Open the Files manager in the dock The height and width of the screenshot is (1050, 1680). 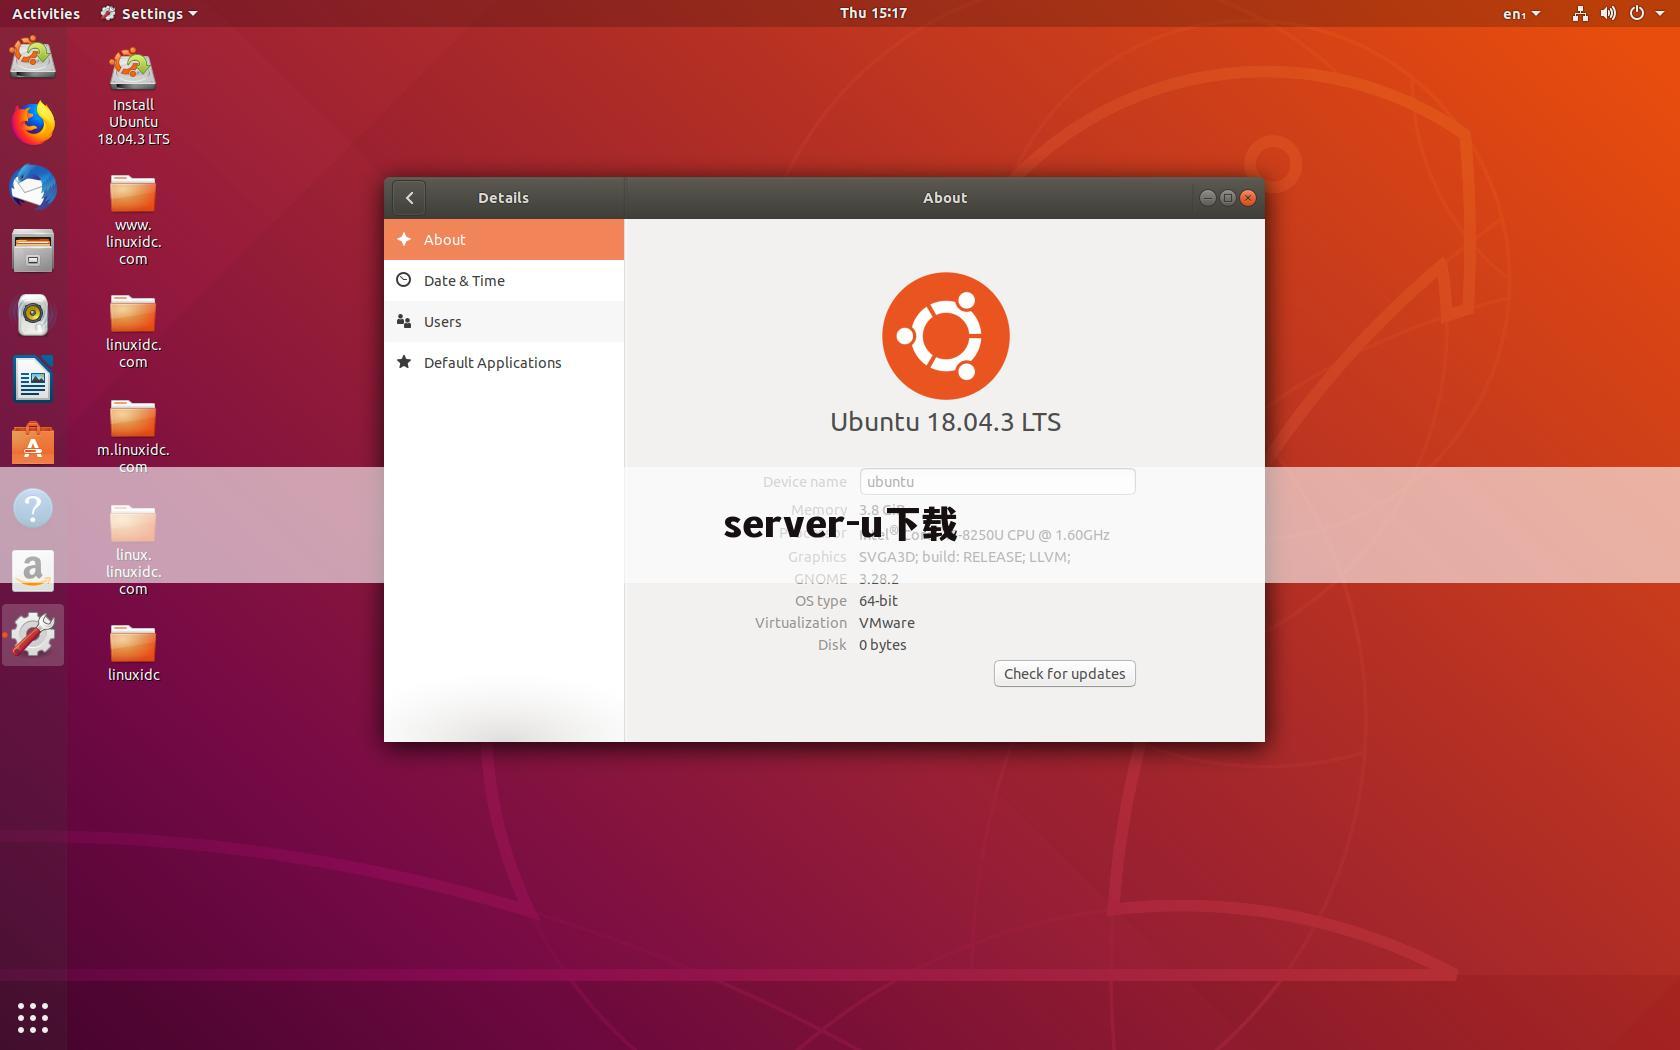tap(33, 251)
